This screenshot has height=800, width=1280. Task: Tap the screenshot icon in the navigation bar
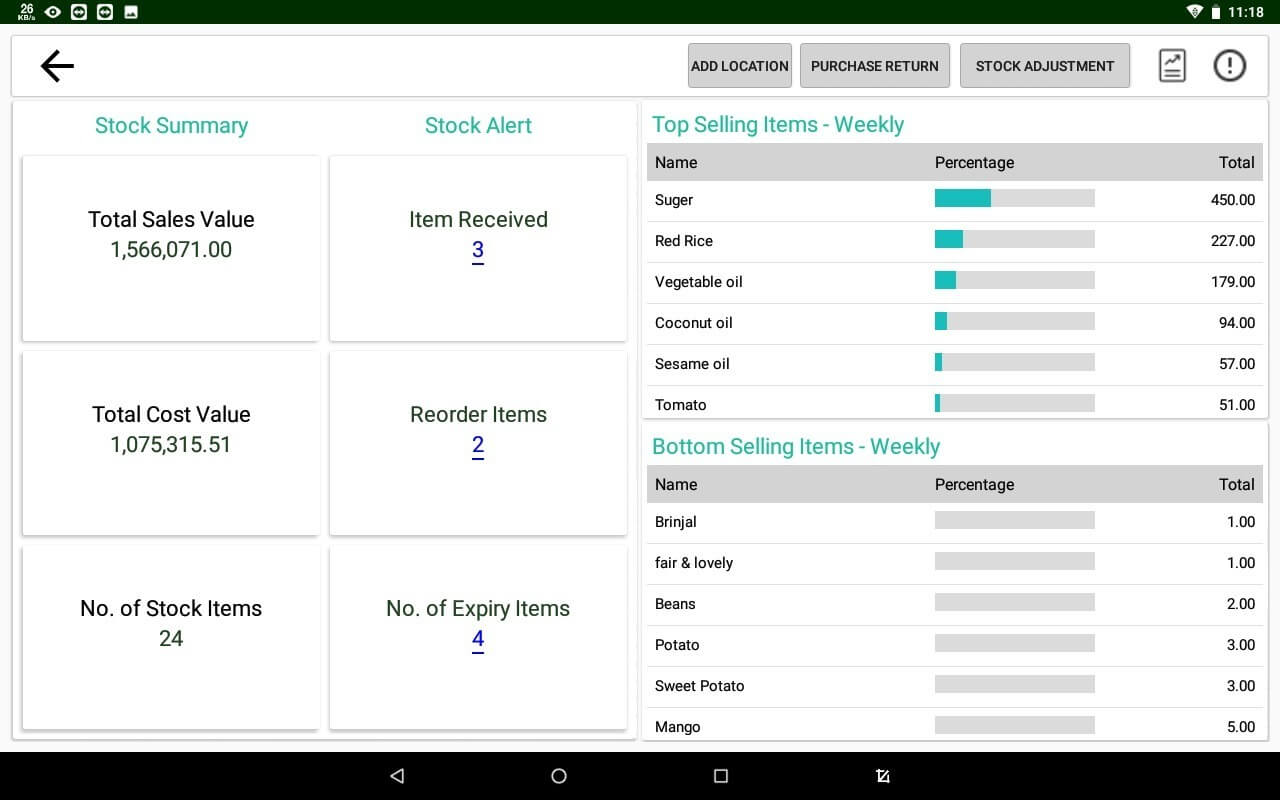tap(881, 775)
